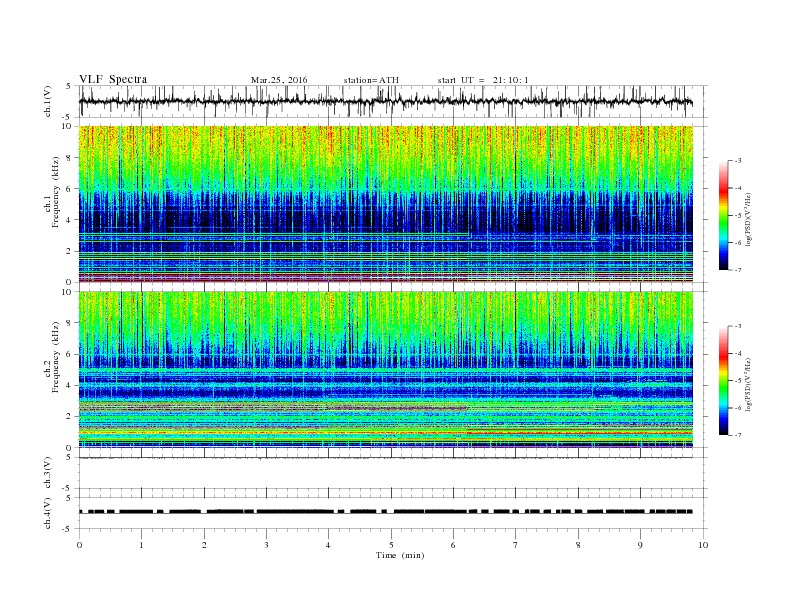Click the "7" tick on the time axis
Viewport: 792px width, 612px height.
pos(516,545)
